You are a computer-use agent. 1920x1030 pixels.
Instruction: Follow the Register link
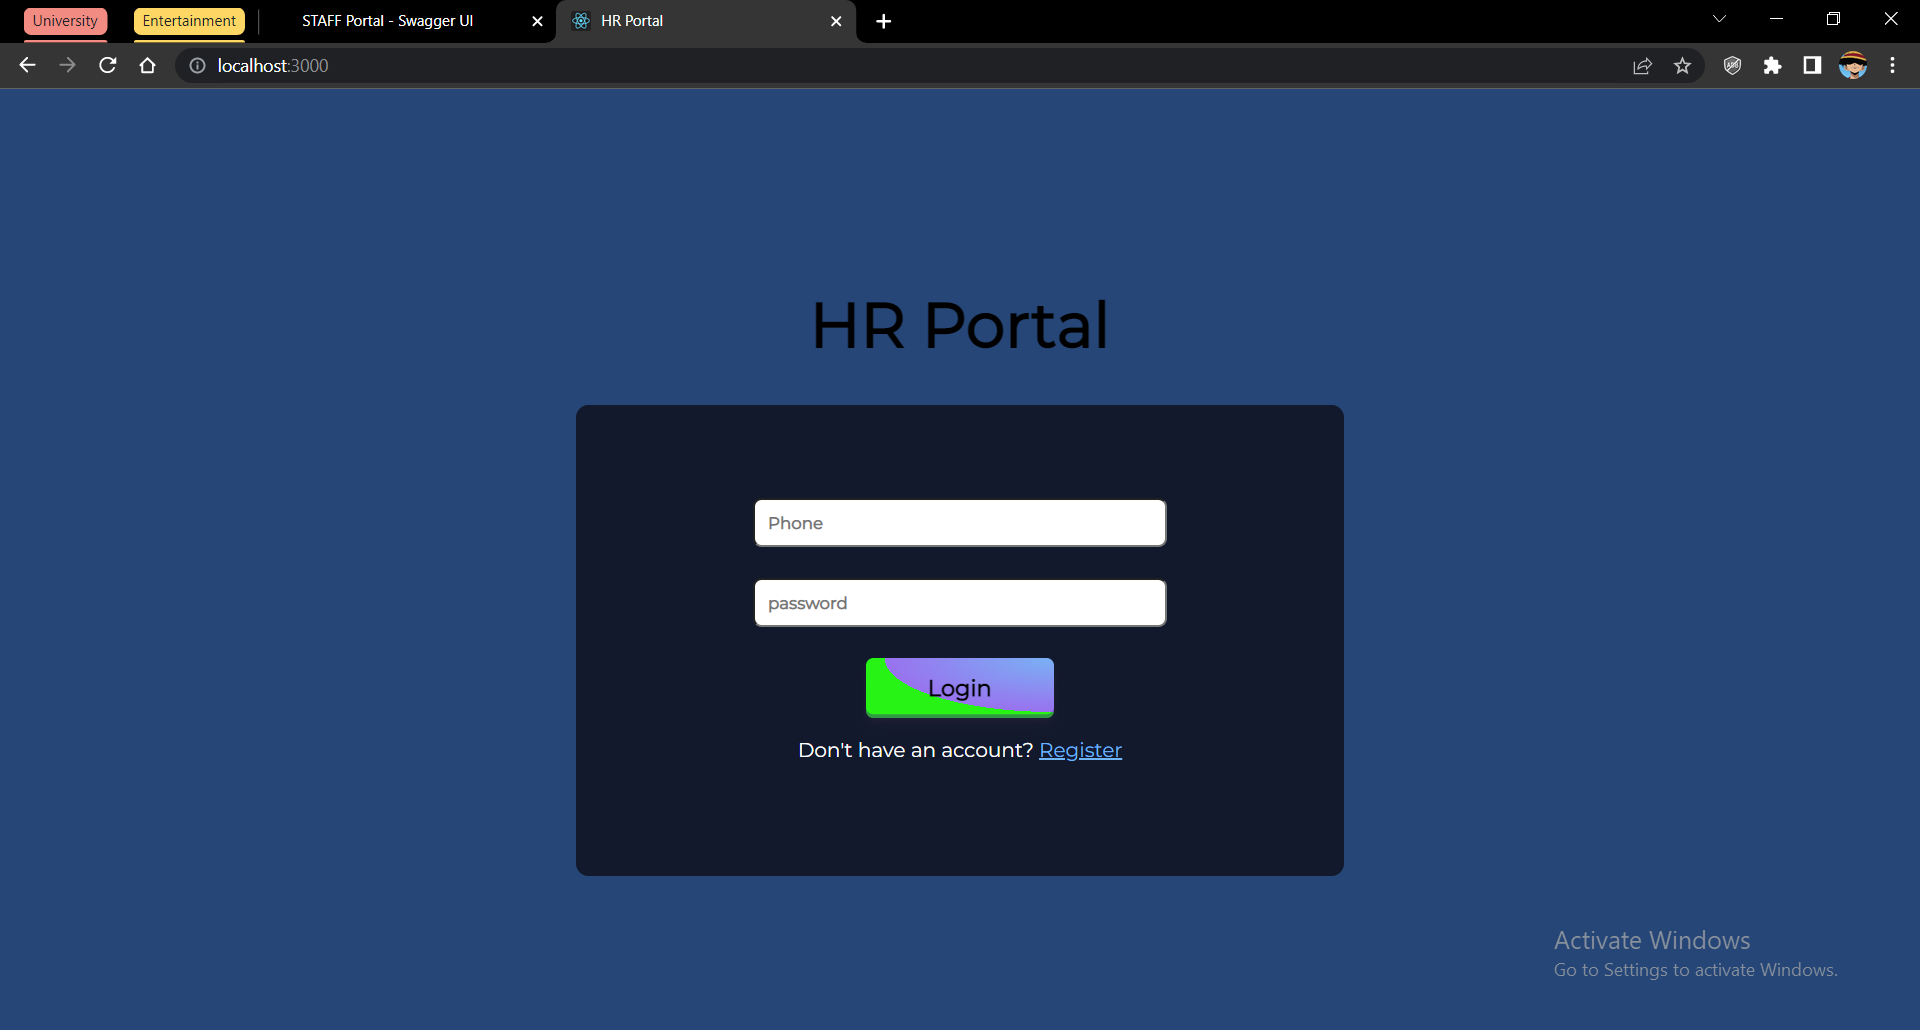pyautogui.click(x=1080, y=749)
